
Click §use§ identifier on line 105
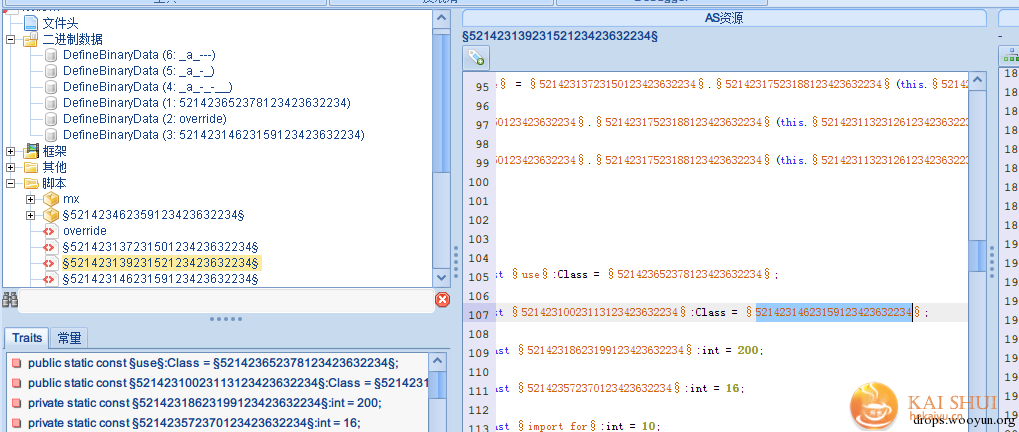click(x=531, y=275)
